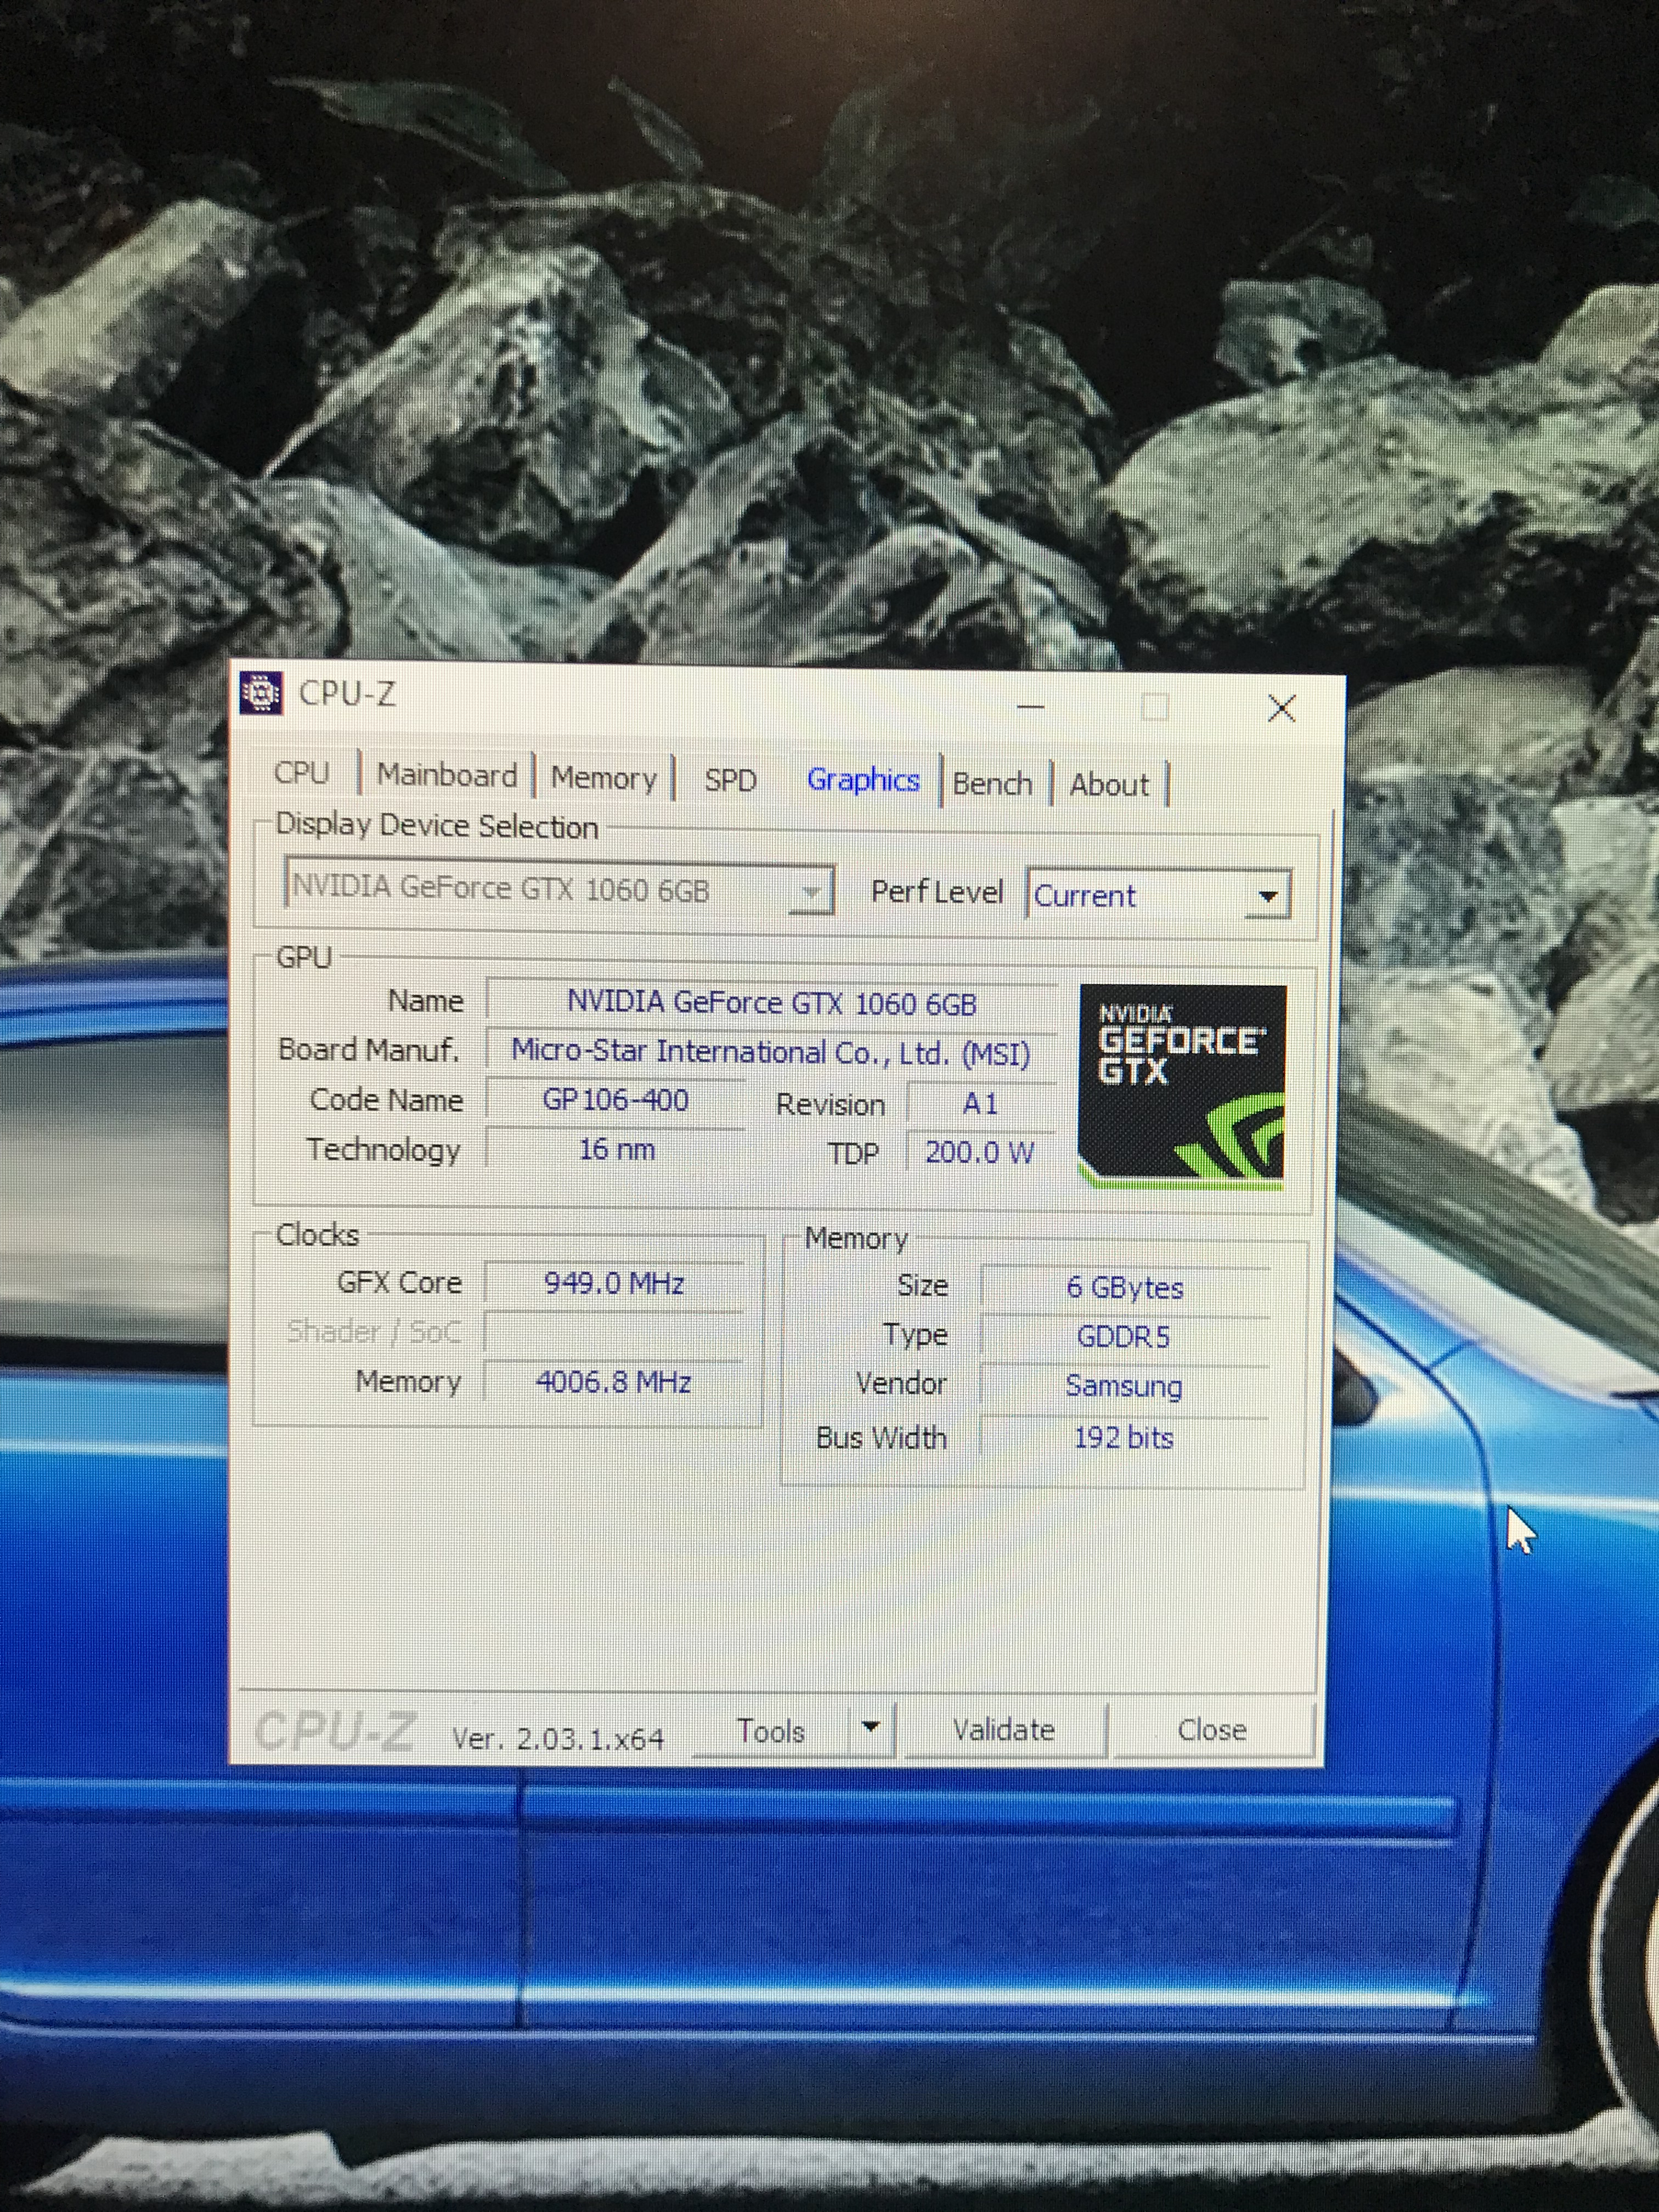This screenshot has width=1659, height=2212.
Task: Click the GFX Core clock value field
Action: (x=614, y=1283)
